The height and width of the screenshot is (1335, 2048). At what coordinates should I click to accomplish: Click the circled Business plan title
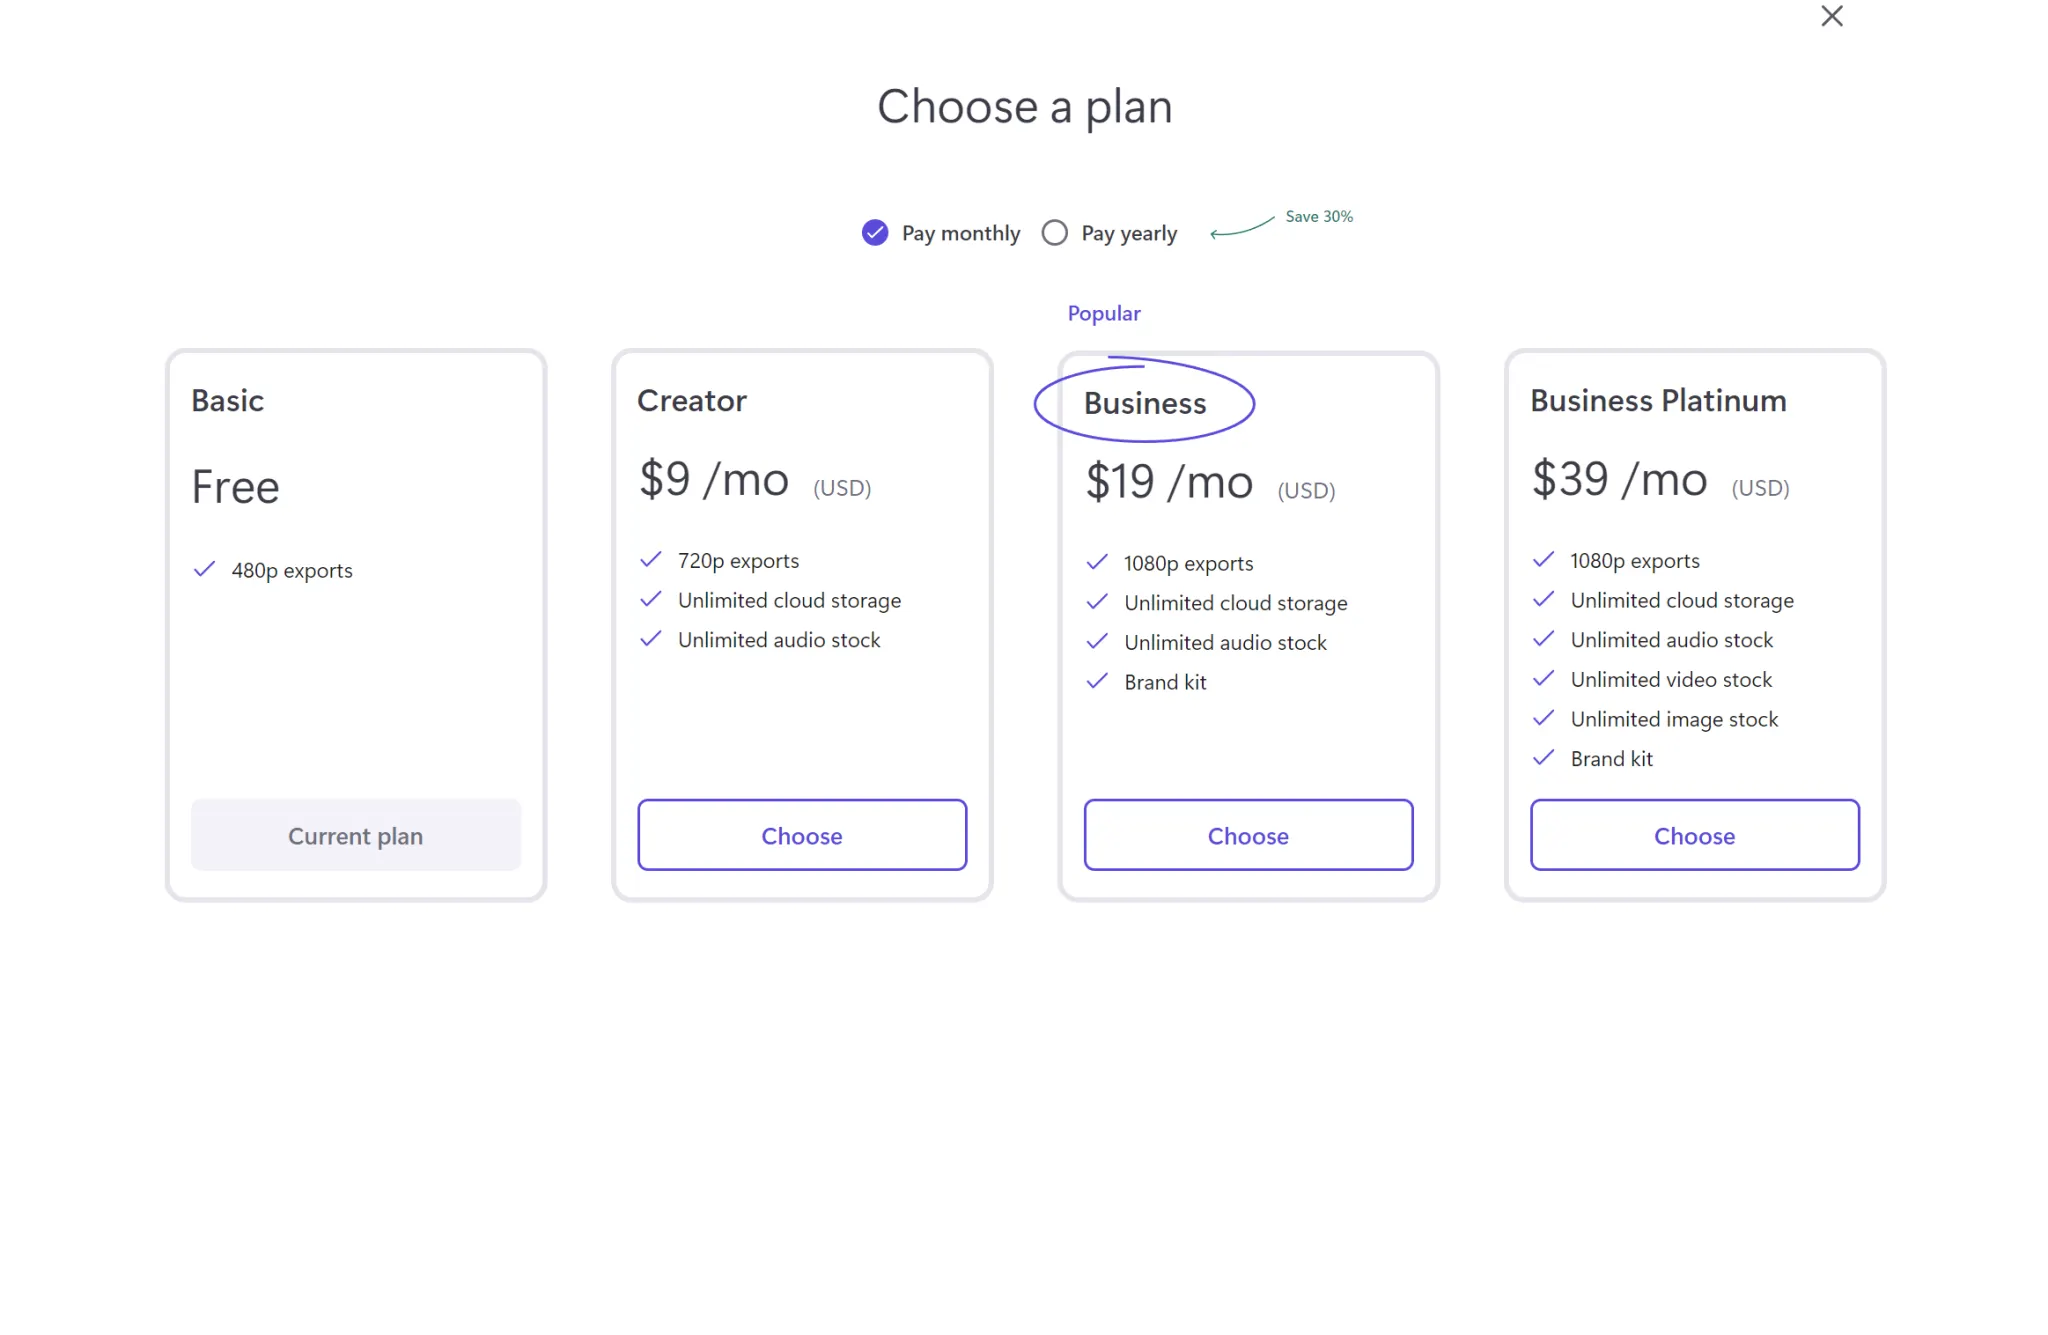[1145, 403]
